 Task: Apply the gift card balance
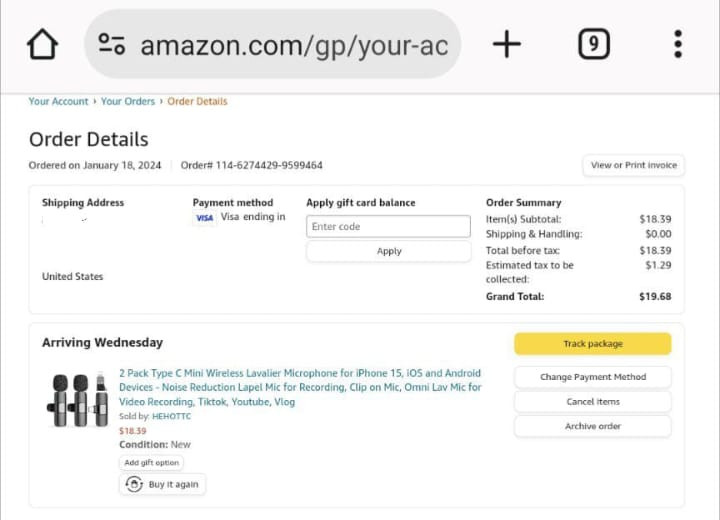[x=388, y=251]
